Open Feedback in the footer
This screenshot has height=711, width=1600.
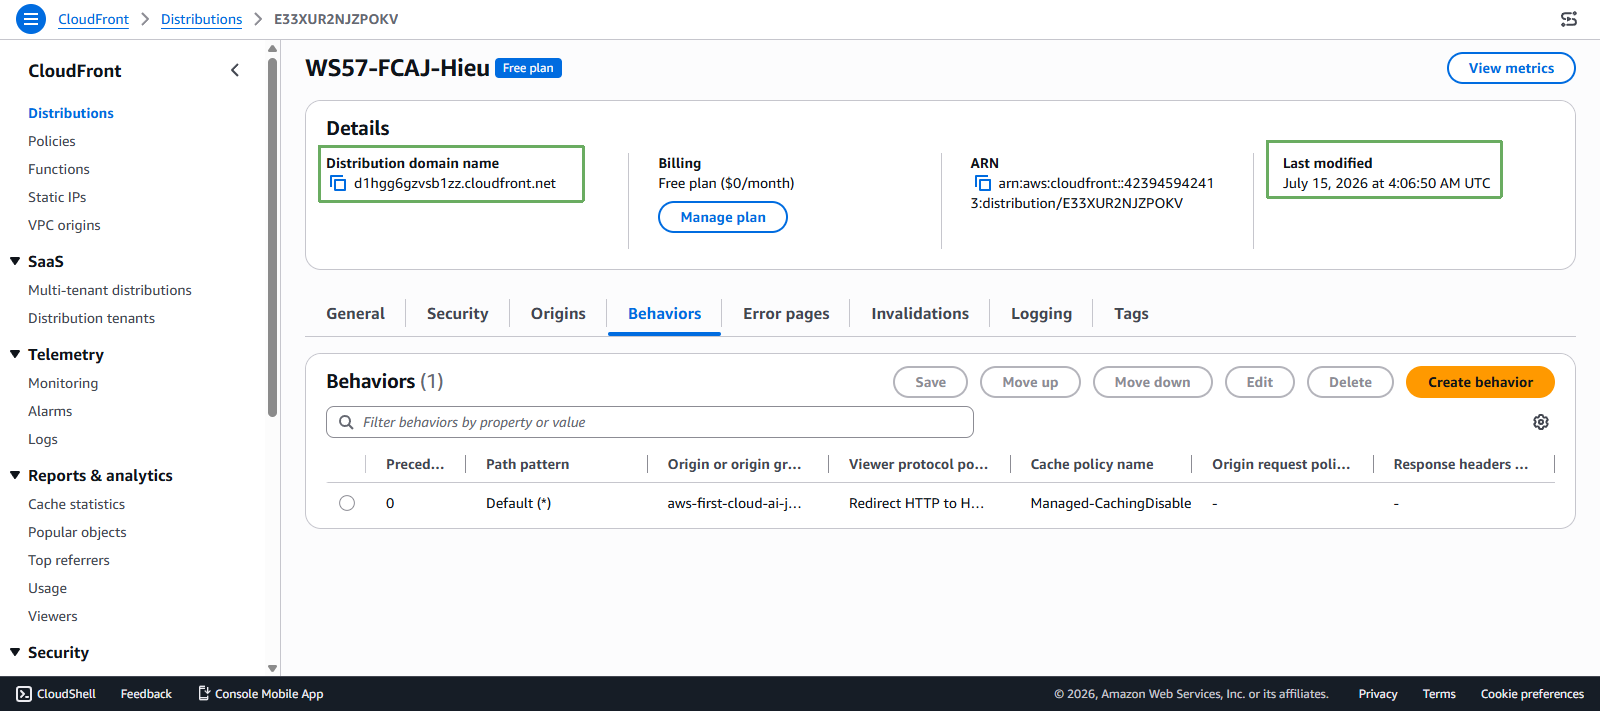(x=146, y=694)
